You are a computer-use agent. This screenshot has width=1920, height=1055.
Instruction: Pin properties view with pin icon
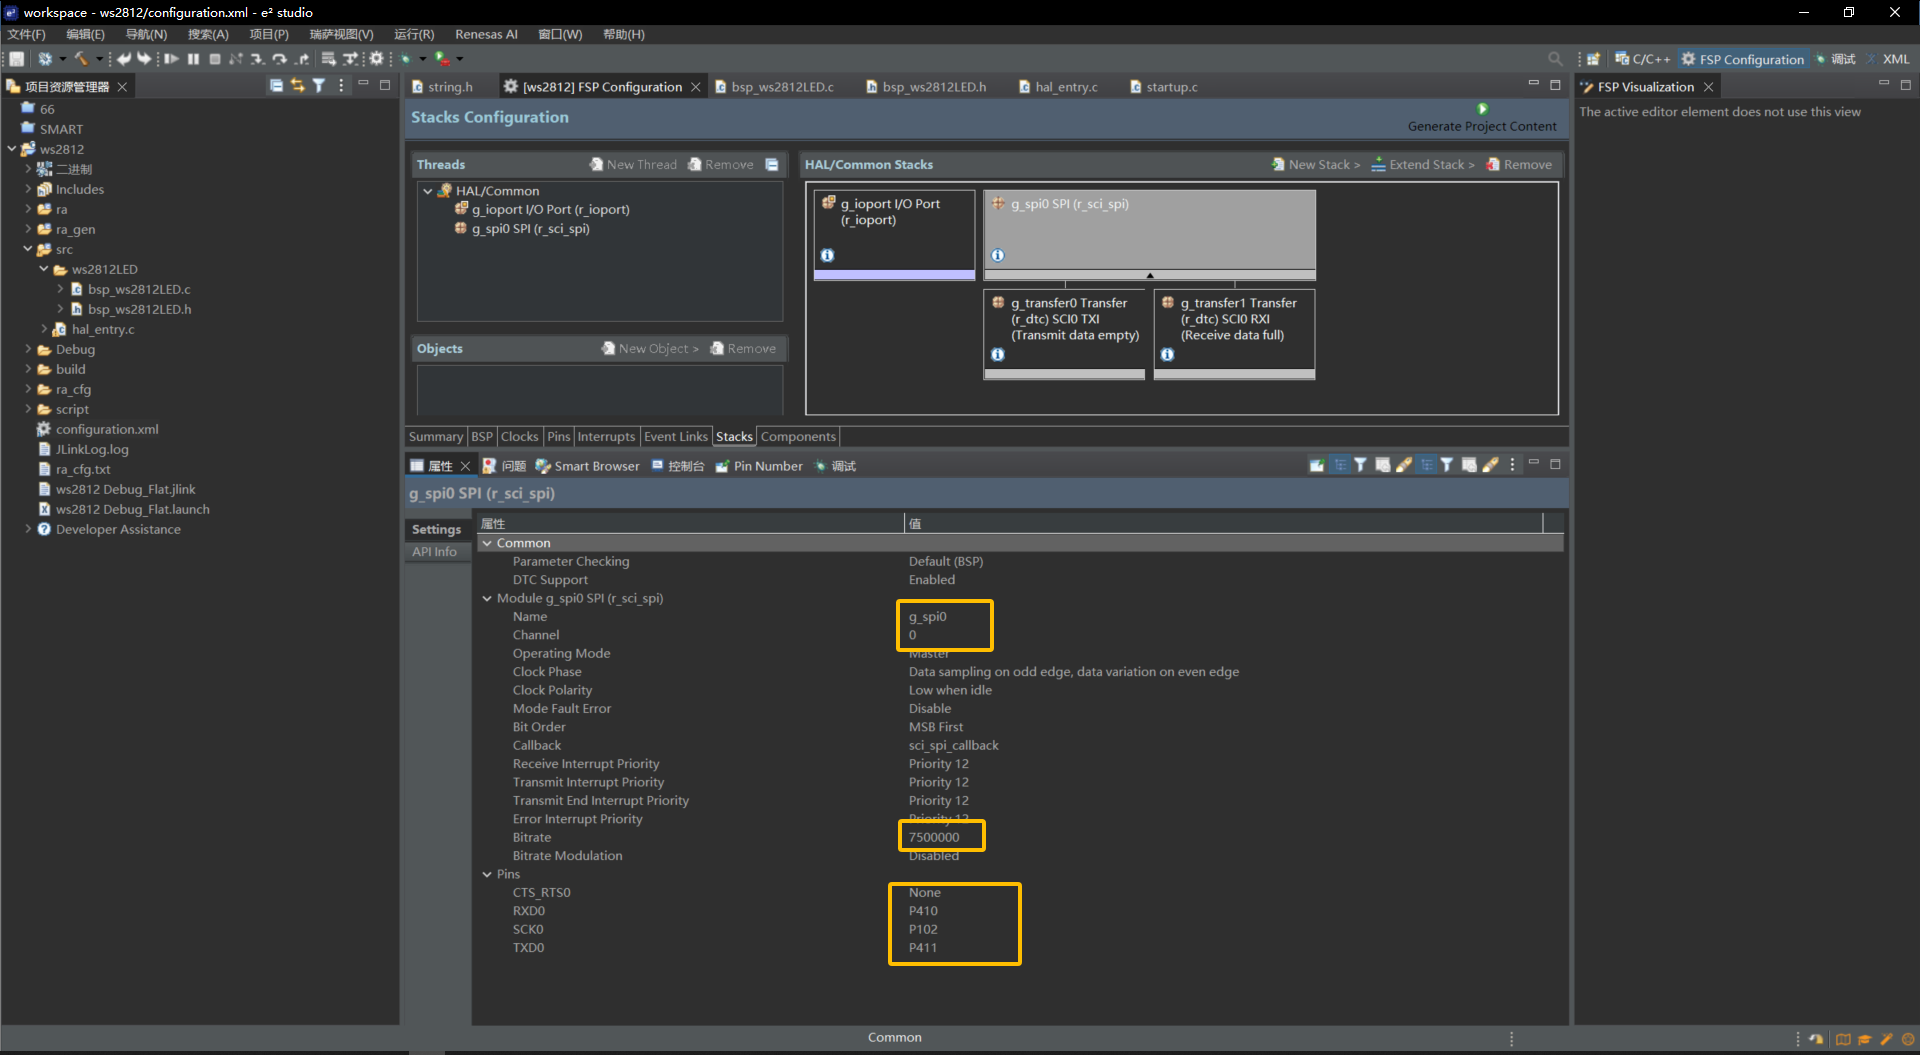(1316, 465)
